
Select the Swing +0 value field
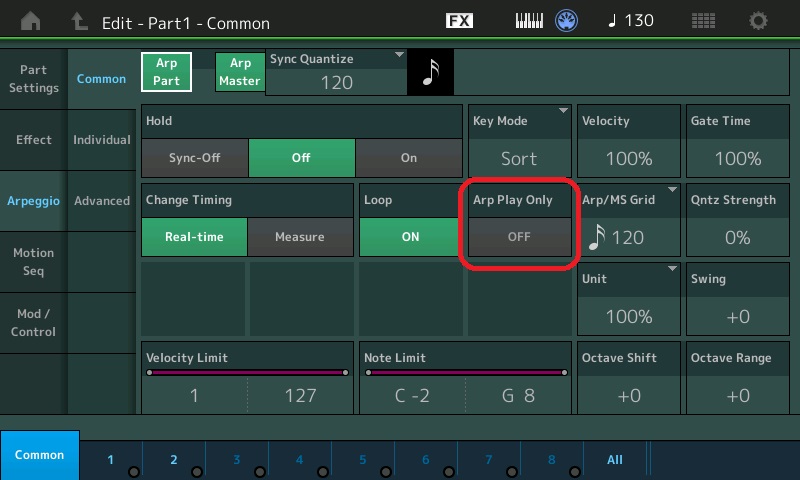click(737, 316)
